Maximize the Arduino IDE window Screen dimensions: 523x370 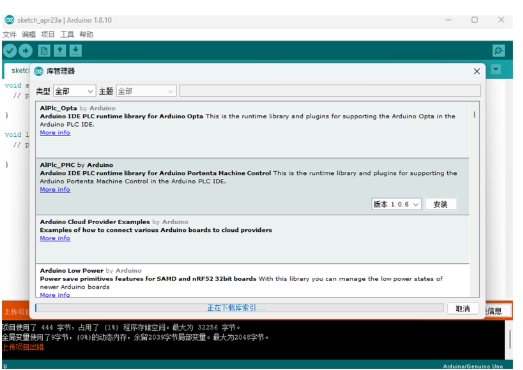(x=474, y=20)
